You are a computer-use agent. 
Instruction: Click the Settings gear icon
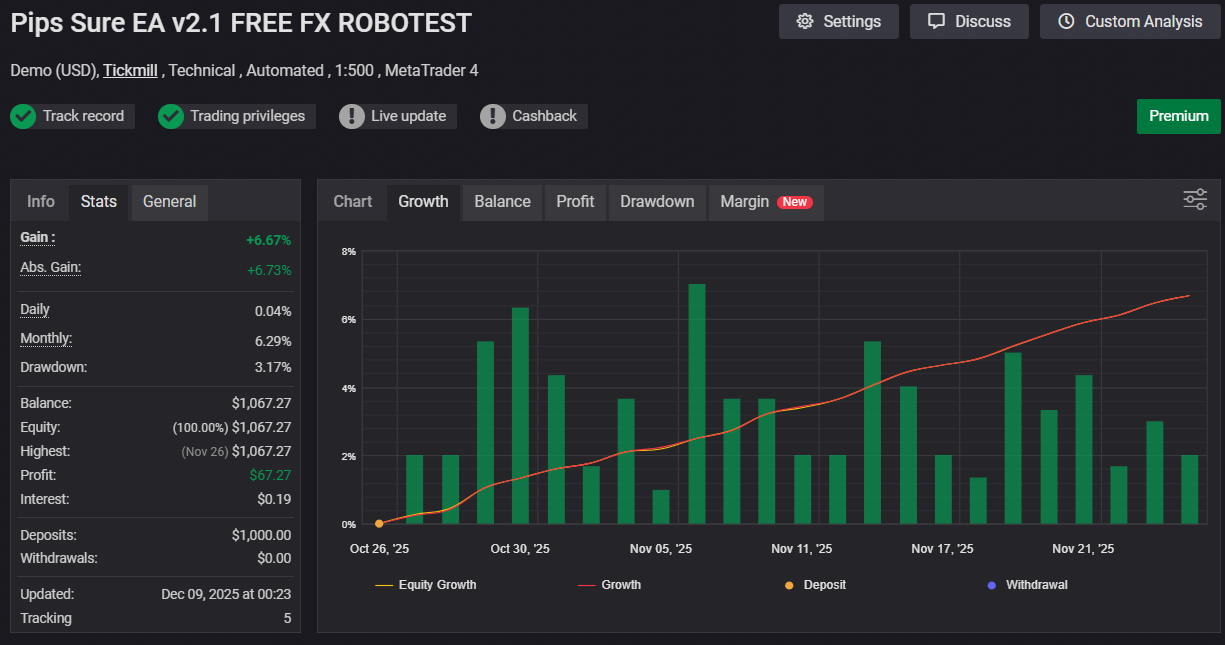(805, 21)
